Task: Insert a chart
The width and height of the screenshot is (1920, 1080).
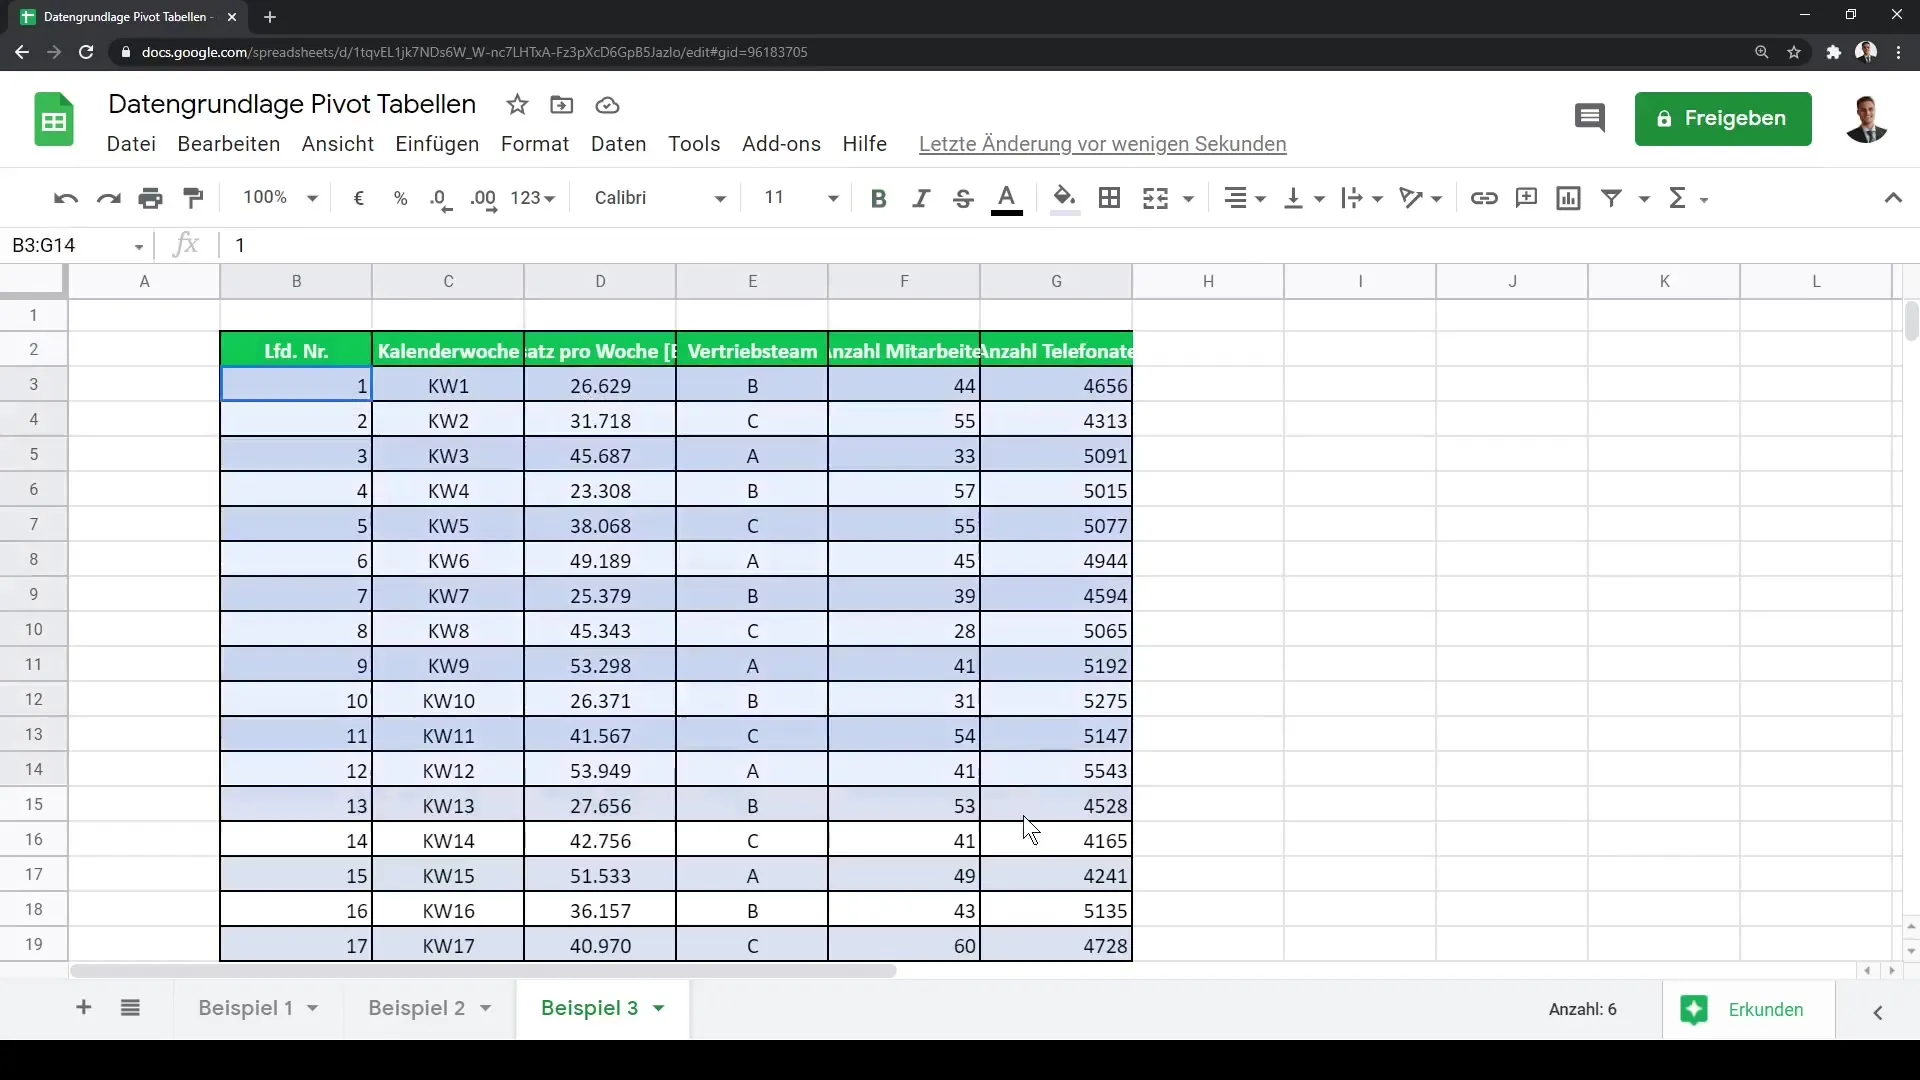Action: click(1569, 198)
